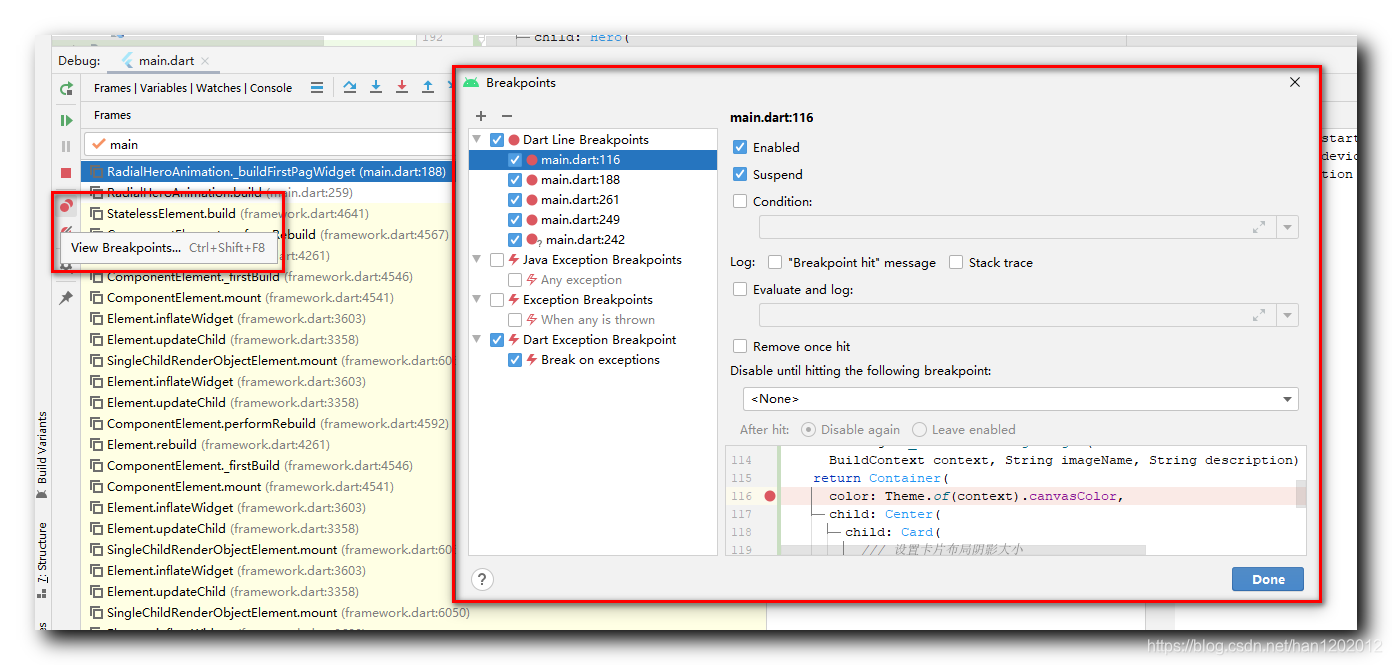Screen dimensions: 1392x665
Task: Open the Frames | Variables | Watches | Console tab
Action: [x=193, y=88]
